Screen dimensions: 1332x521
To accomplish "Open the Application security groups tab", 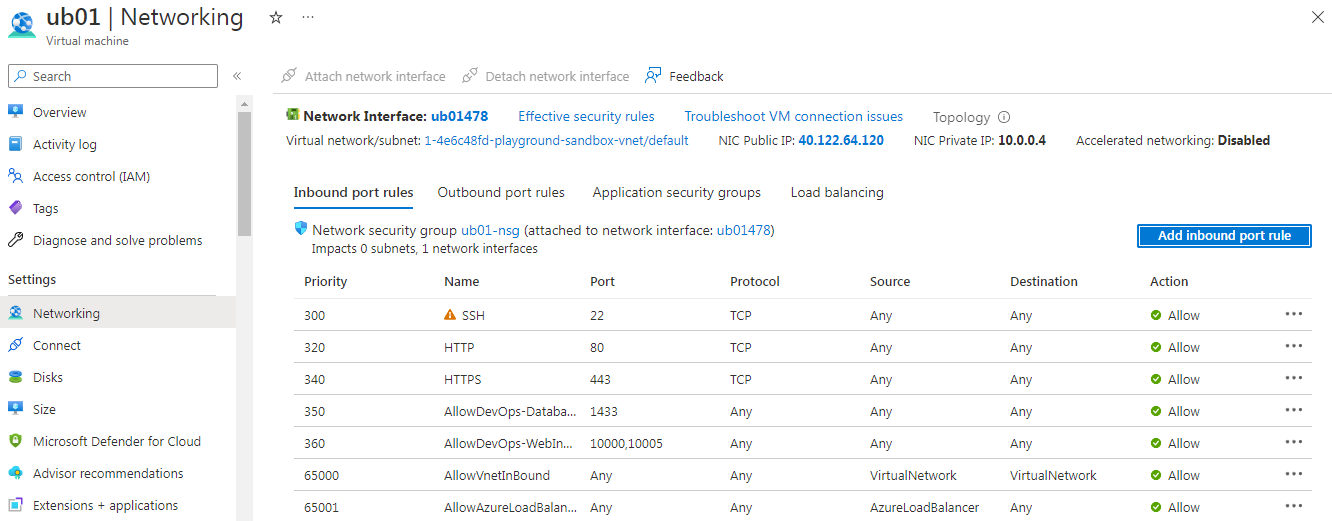I will pos(677,192).
